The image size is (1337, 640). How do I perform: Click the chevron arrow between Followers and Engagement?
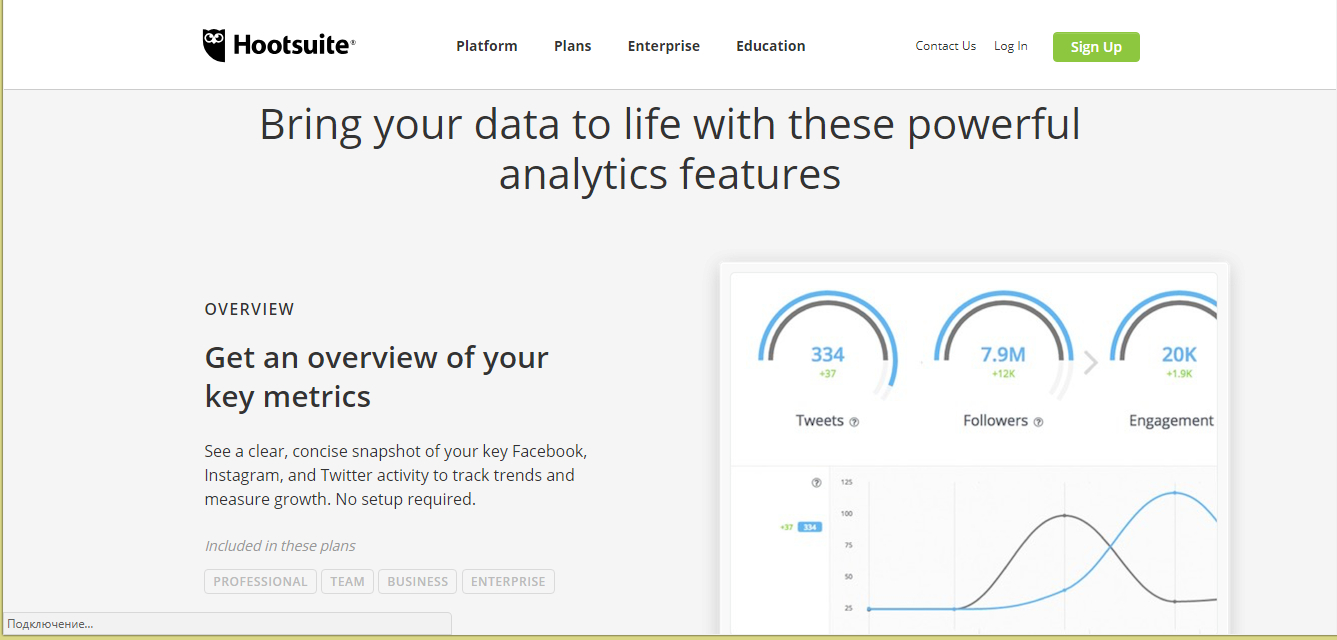point(1091,363)
